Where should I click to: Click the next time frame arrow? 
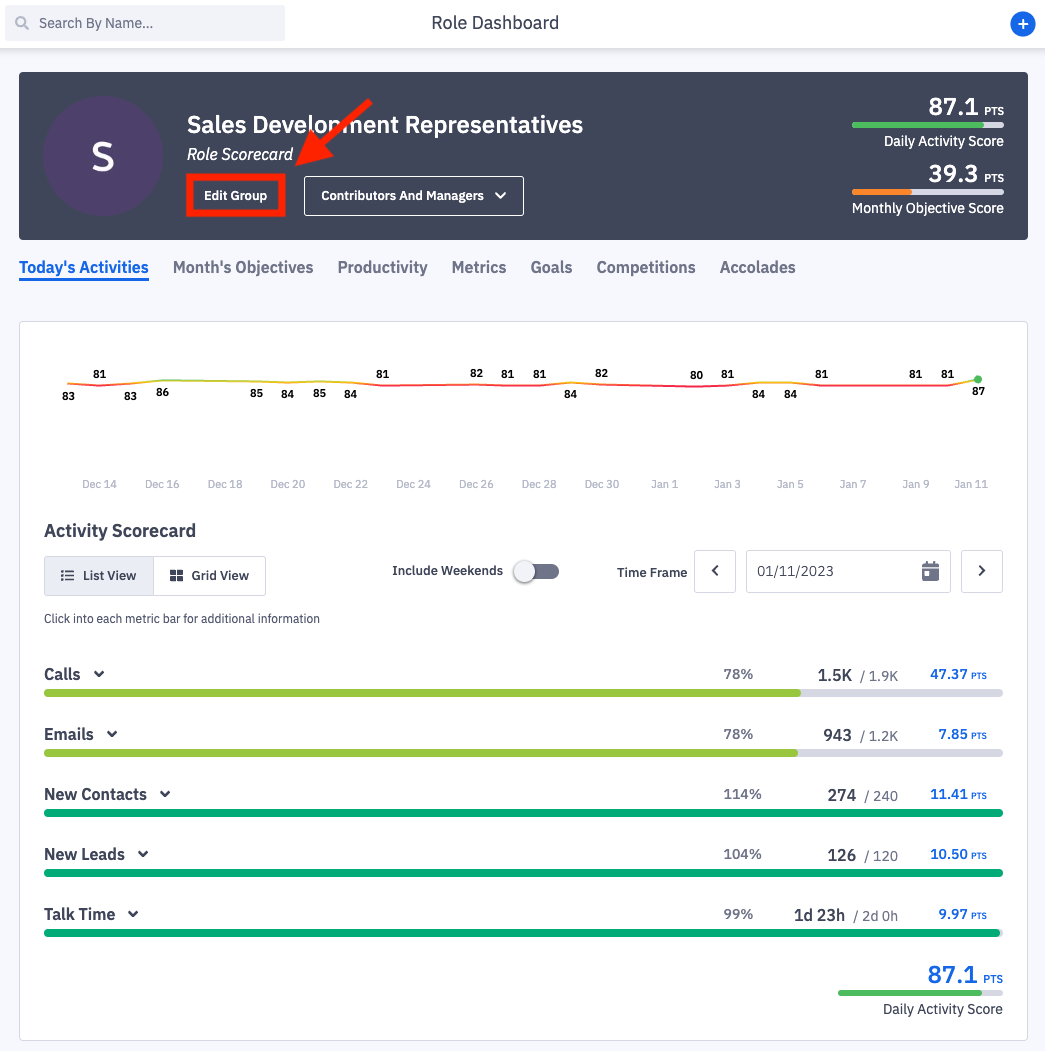pyautogui.click(x=981, y=571)
